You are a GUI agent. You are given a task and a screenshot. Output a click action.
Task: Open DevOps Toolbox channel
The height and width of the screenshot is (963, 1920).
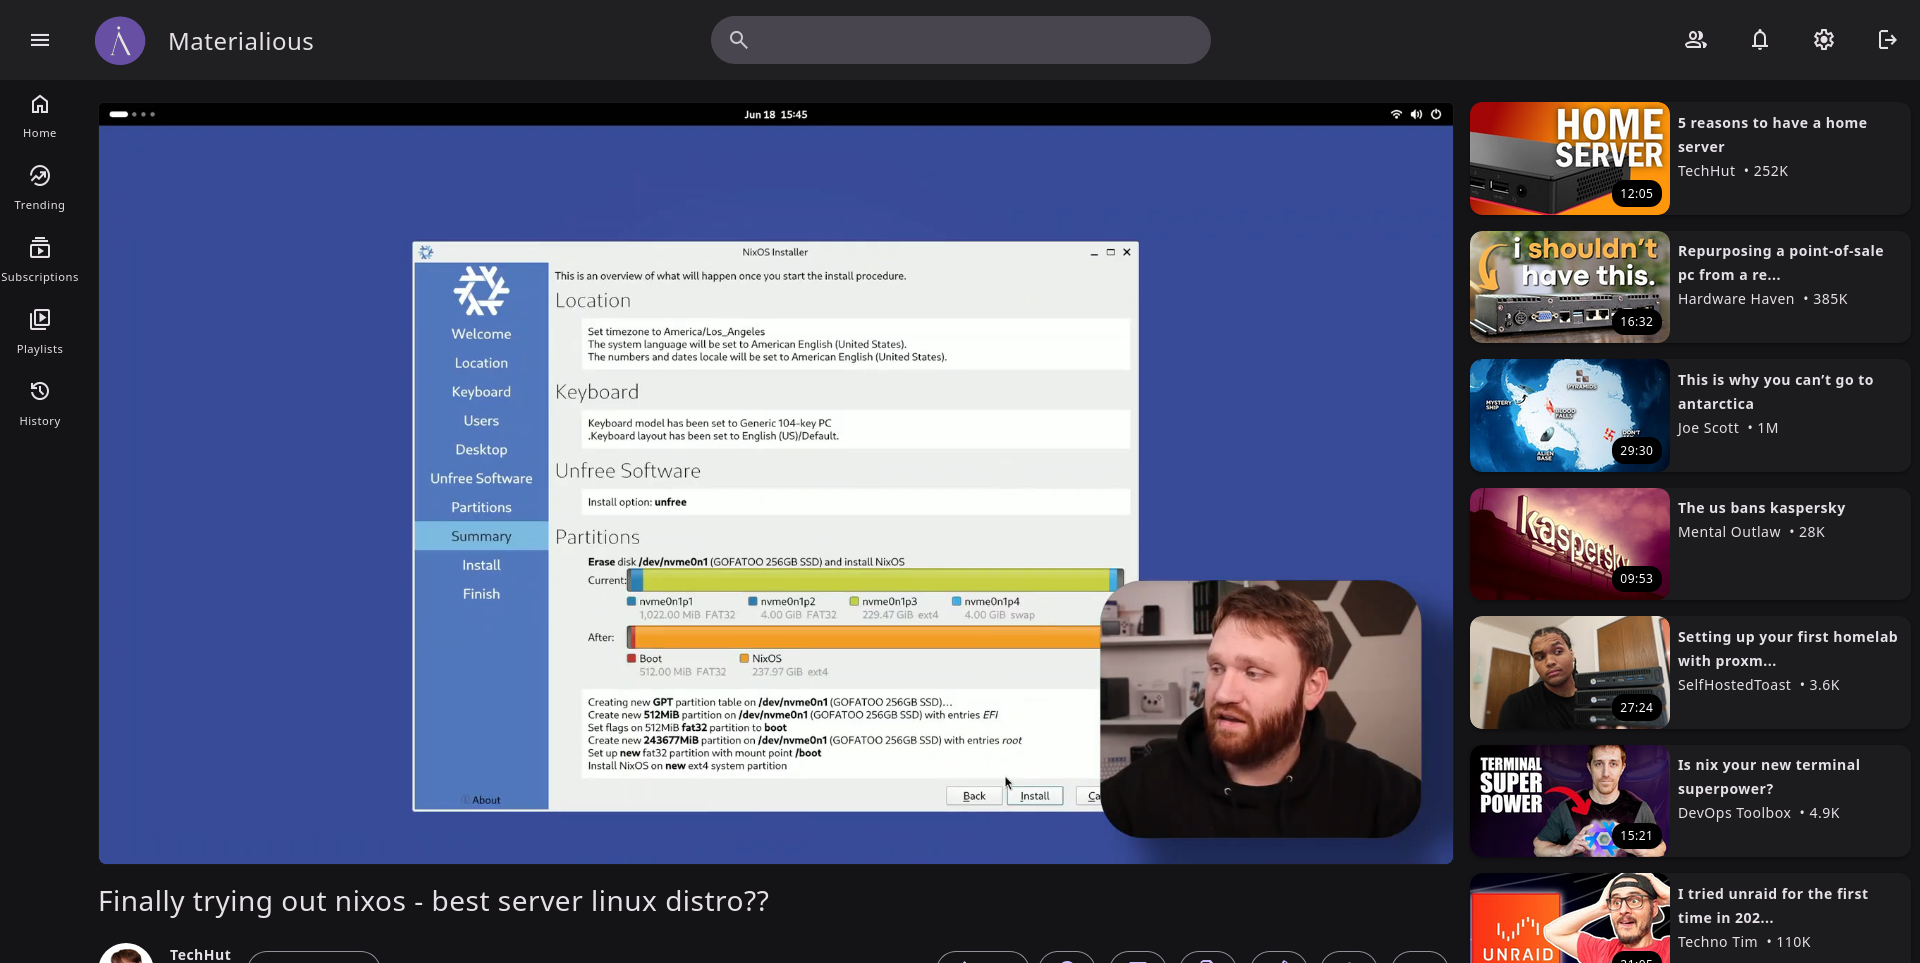(1734, 813)
